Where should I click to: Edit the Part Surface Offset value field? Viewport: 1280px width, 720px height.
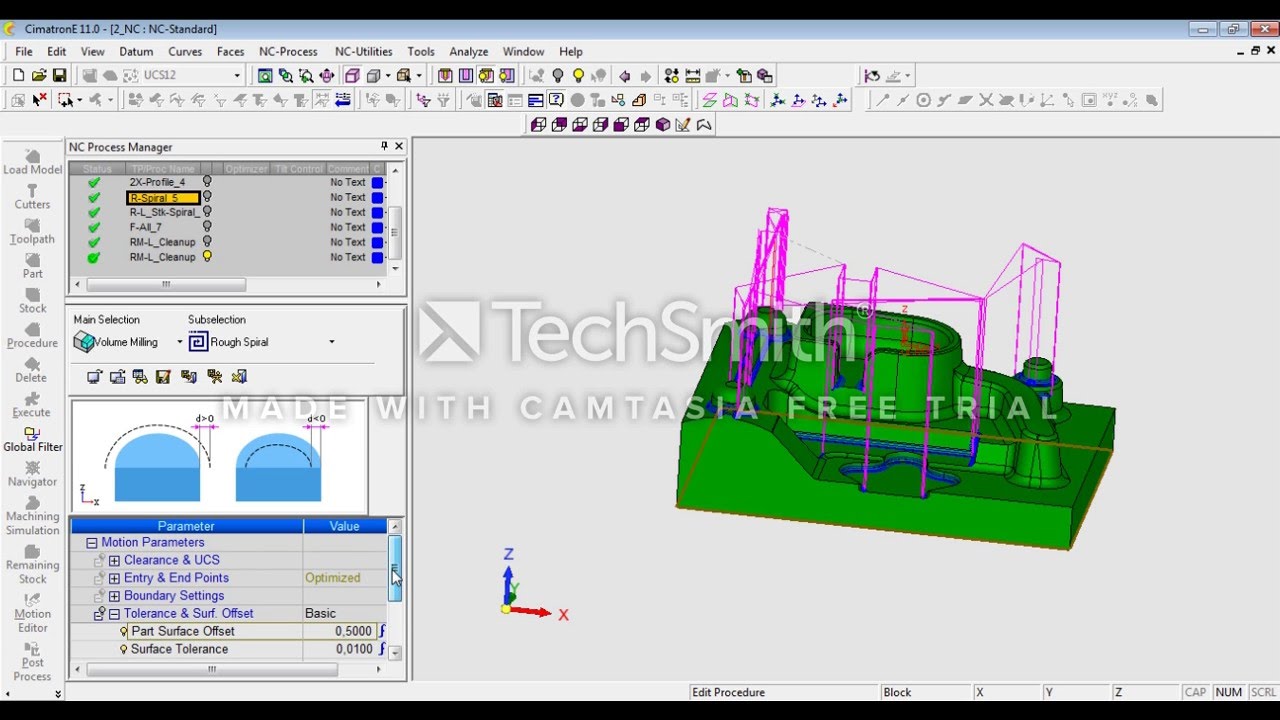point(340,631)
